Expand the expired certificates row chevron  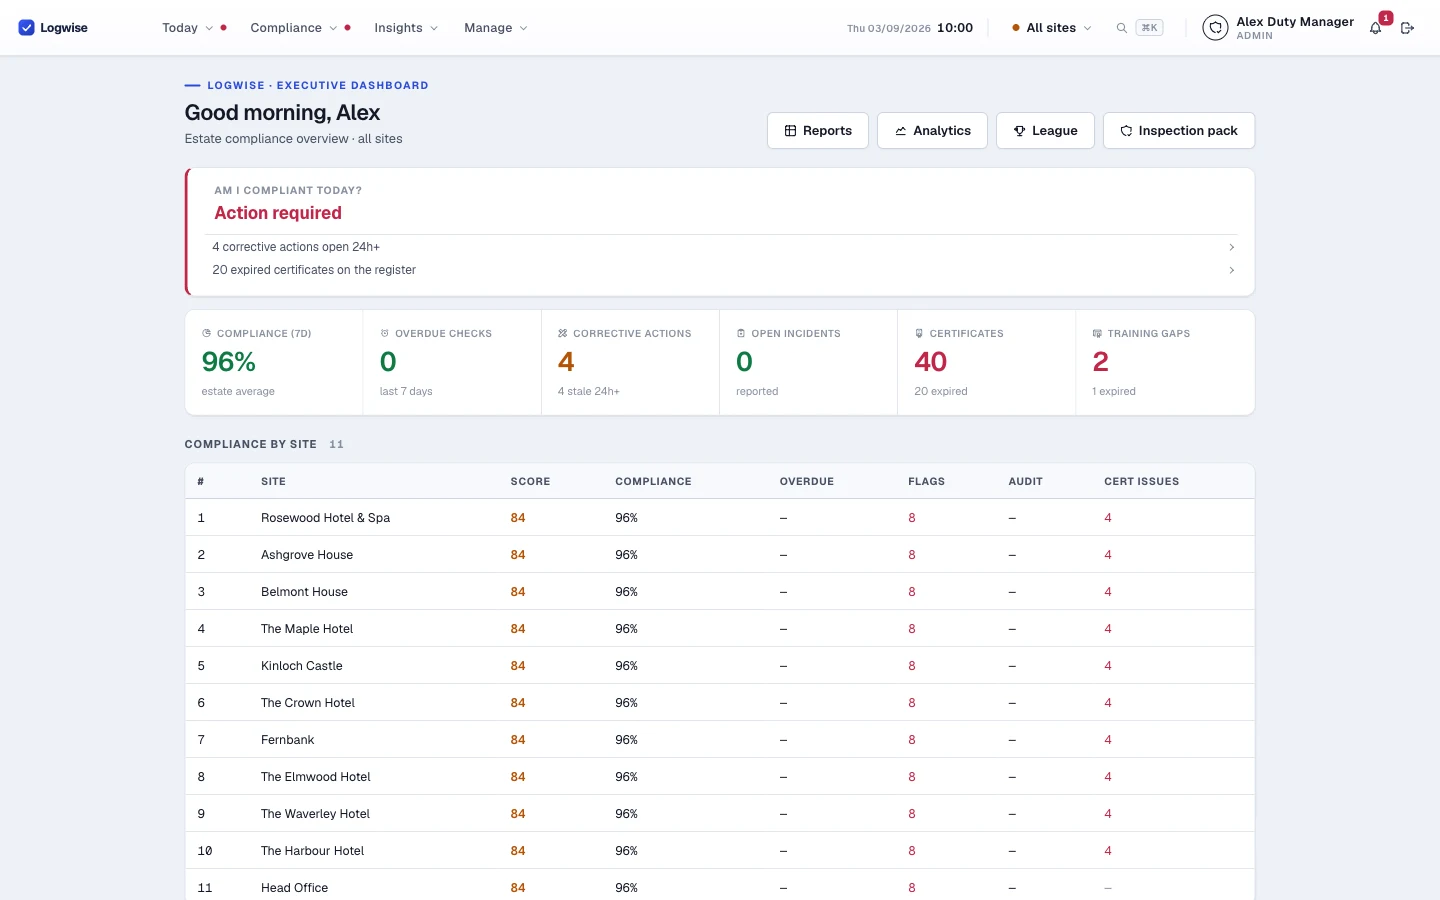pyautogui.click(x=1231, y=270)
